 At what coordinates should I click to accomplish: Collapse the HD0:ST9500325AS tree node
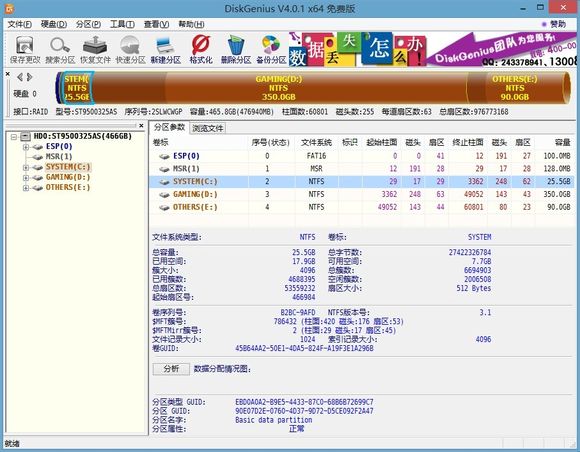(x=14, y=137)
